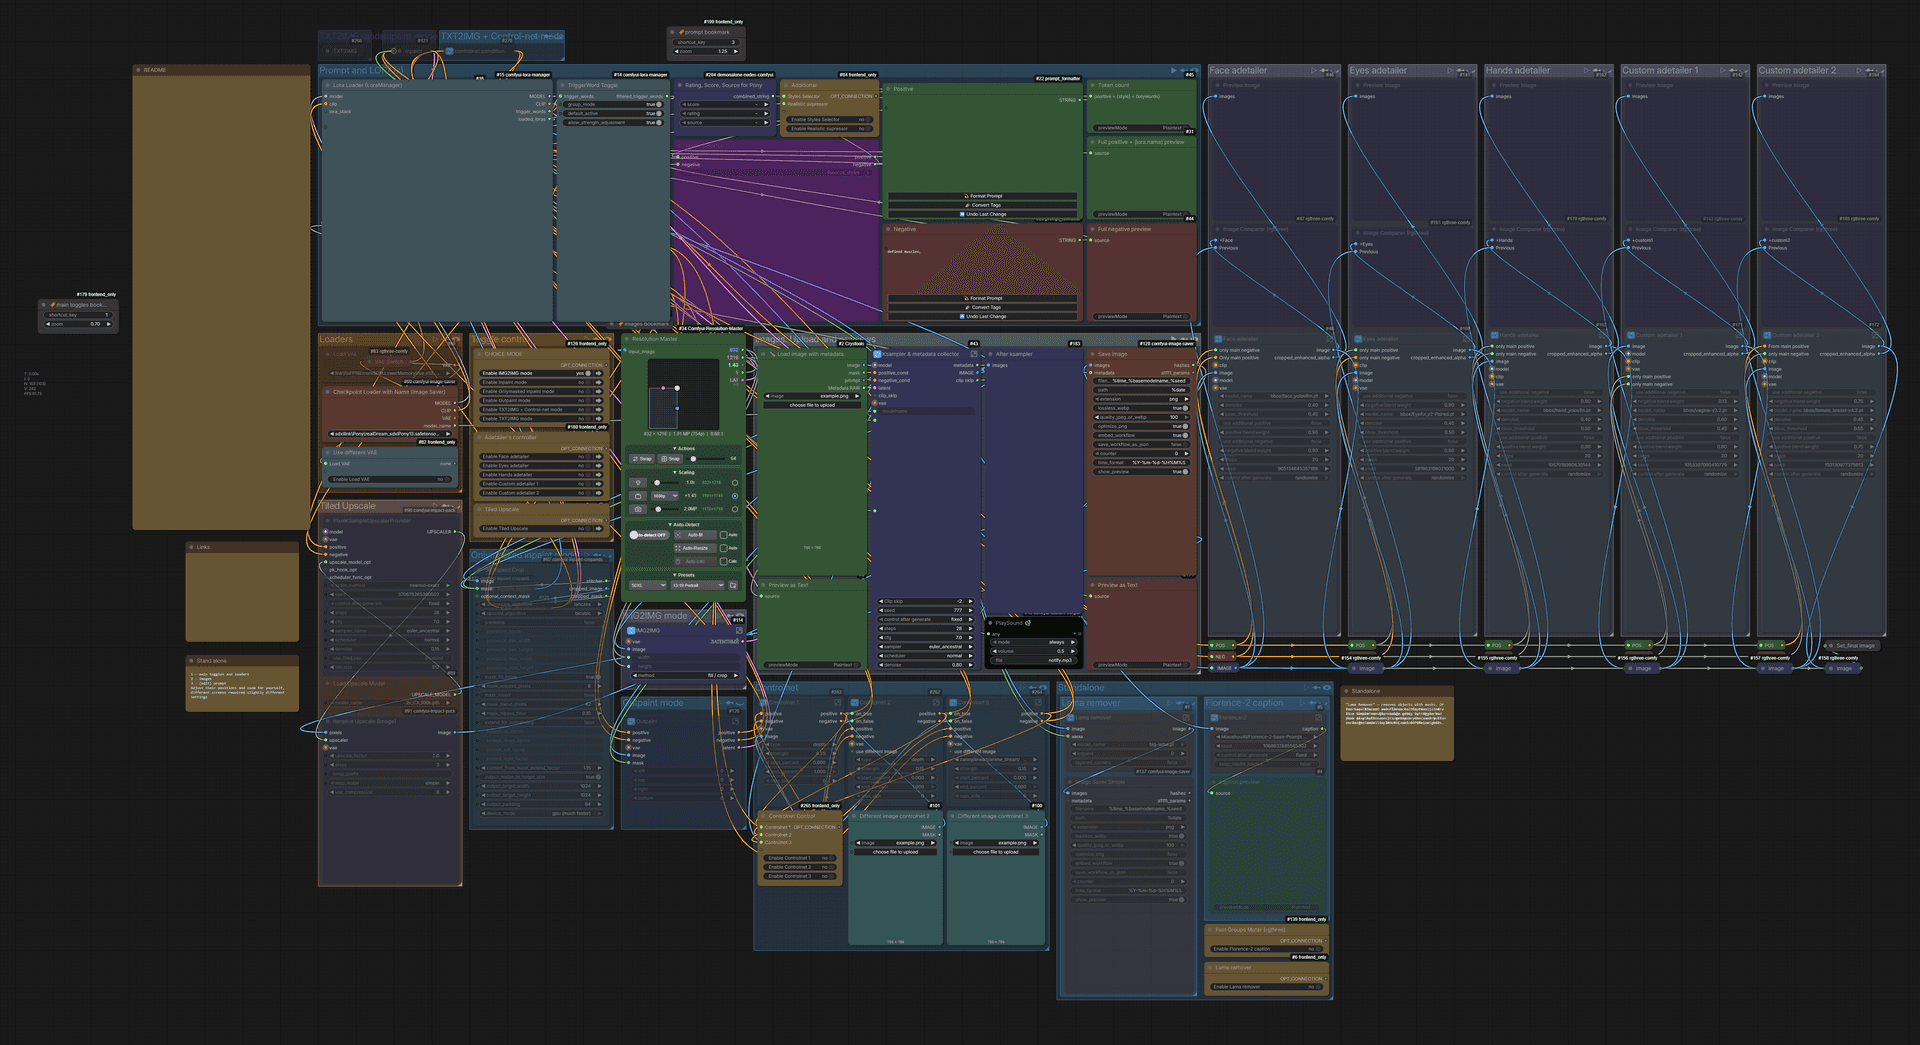Click the jump arrow beside Enable Eyes adetailer
The height and width of the screenshot is (1045, 1920).
coord(598,465)
